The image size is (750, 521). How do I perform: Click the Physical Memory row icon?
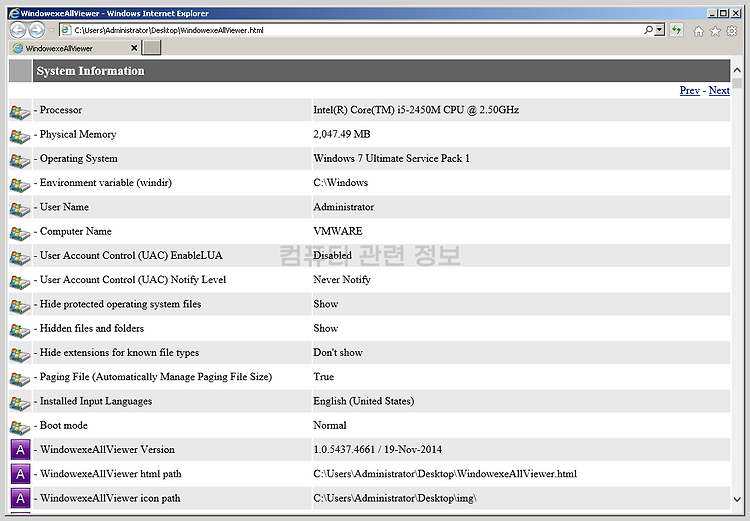[x=20, y=137]
